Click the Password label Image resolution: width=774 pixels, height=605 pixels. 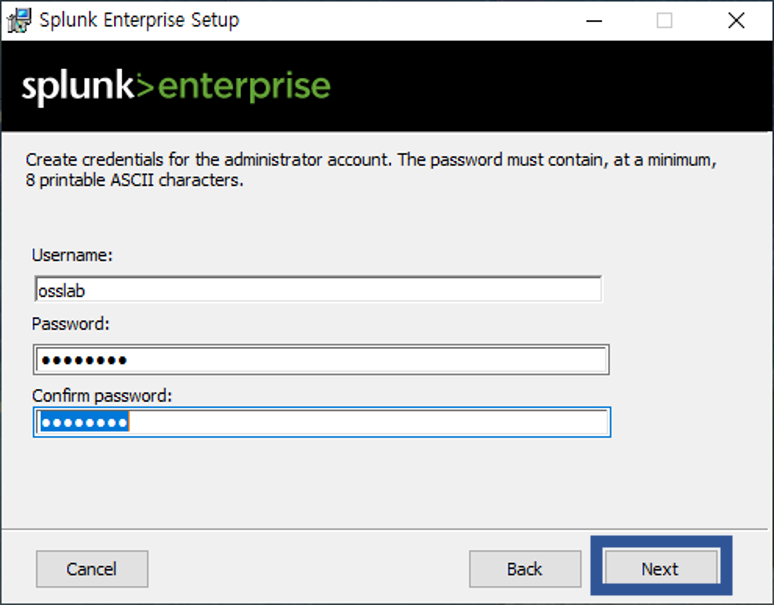pyautogui.click(x=71, y=324)
